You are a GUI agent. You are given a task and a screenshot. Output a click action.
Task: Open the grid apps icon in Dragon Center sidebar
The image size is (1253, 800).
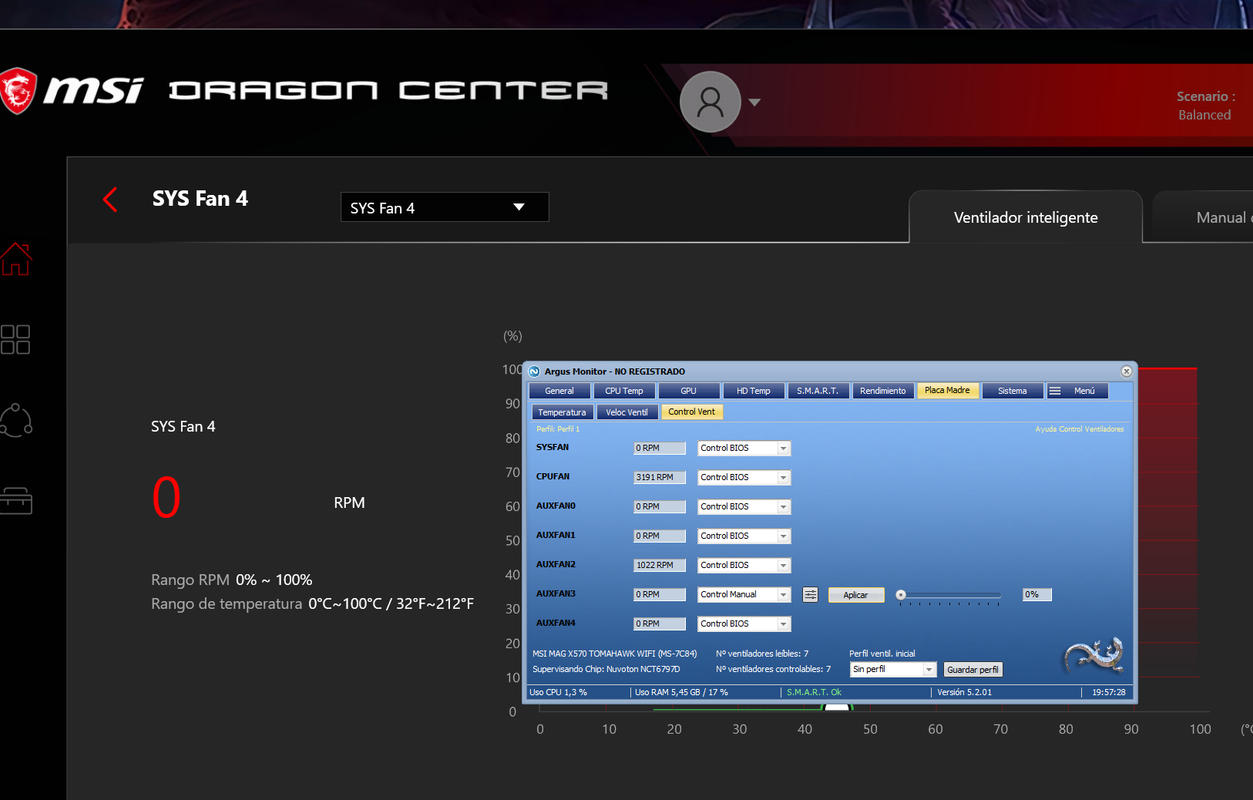15,340
